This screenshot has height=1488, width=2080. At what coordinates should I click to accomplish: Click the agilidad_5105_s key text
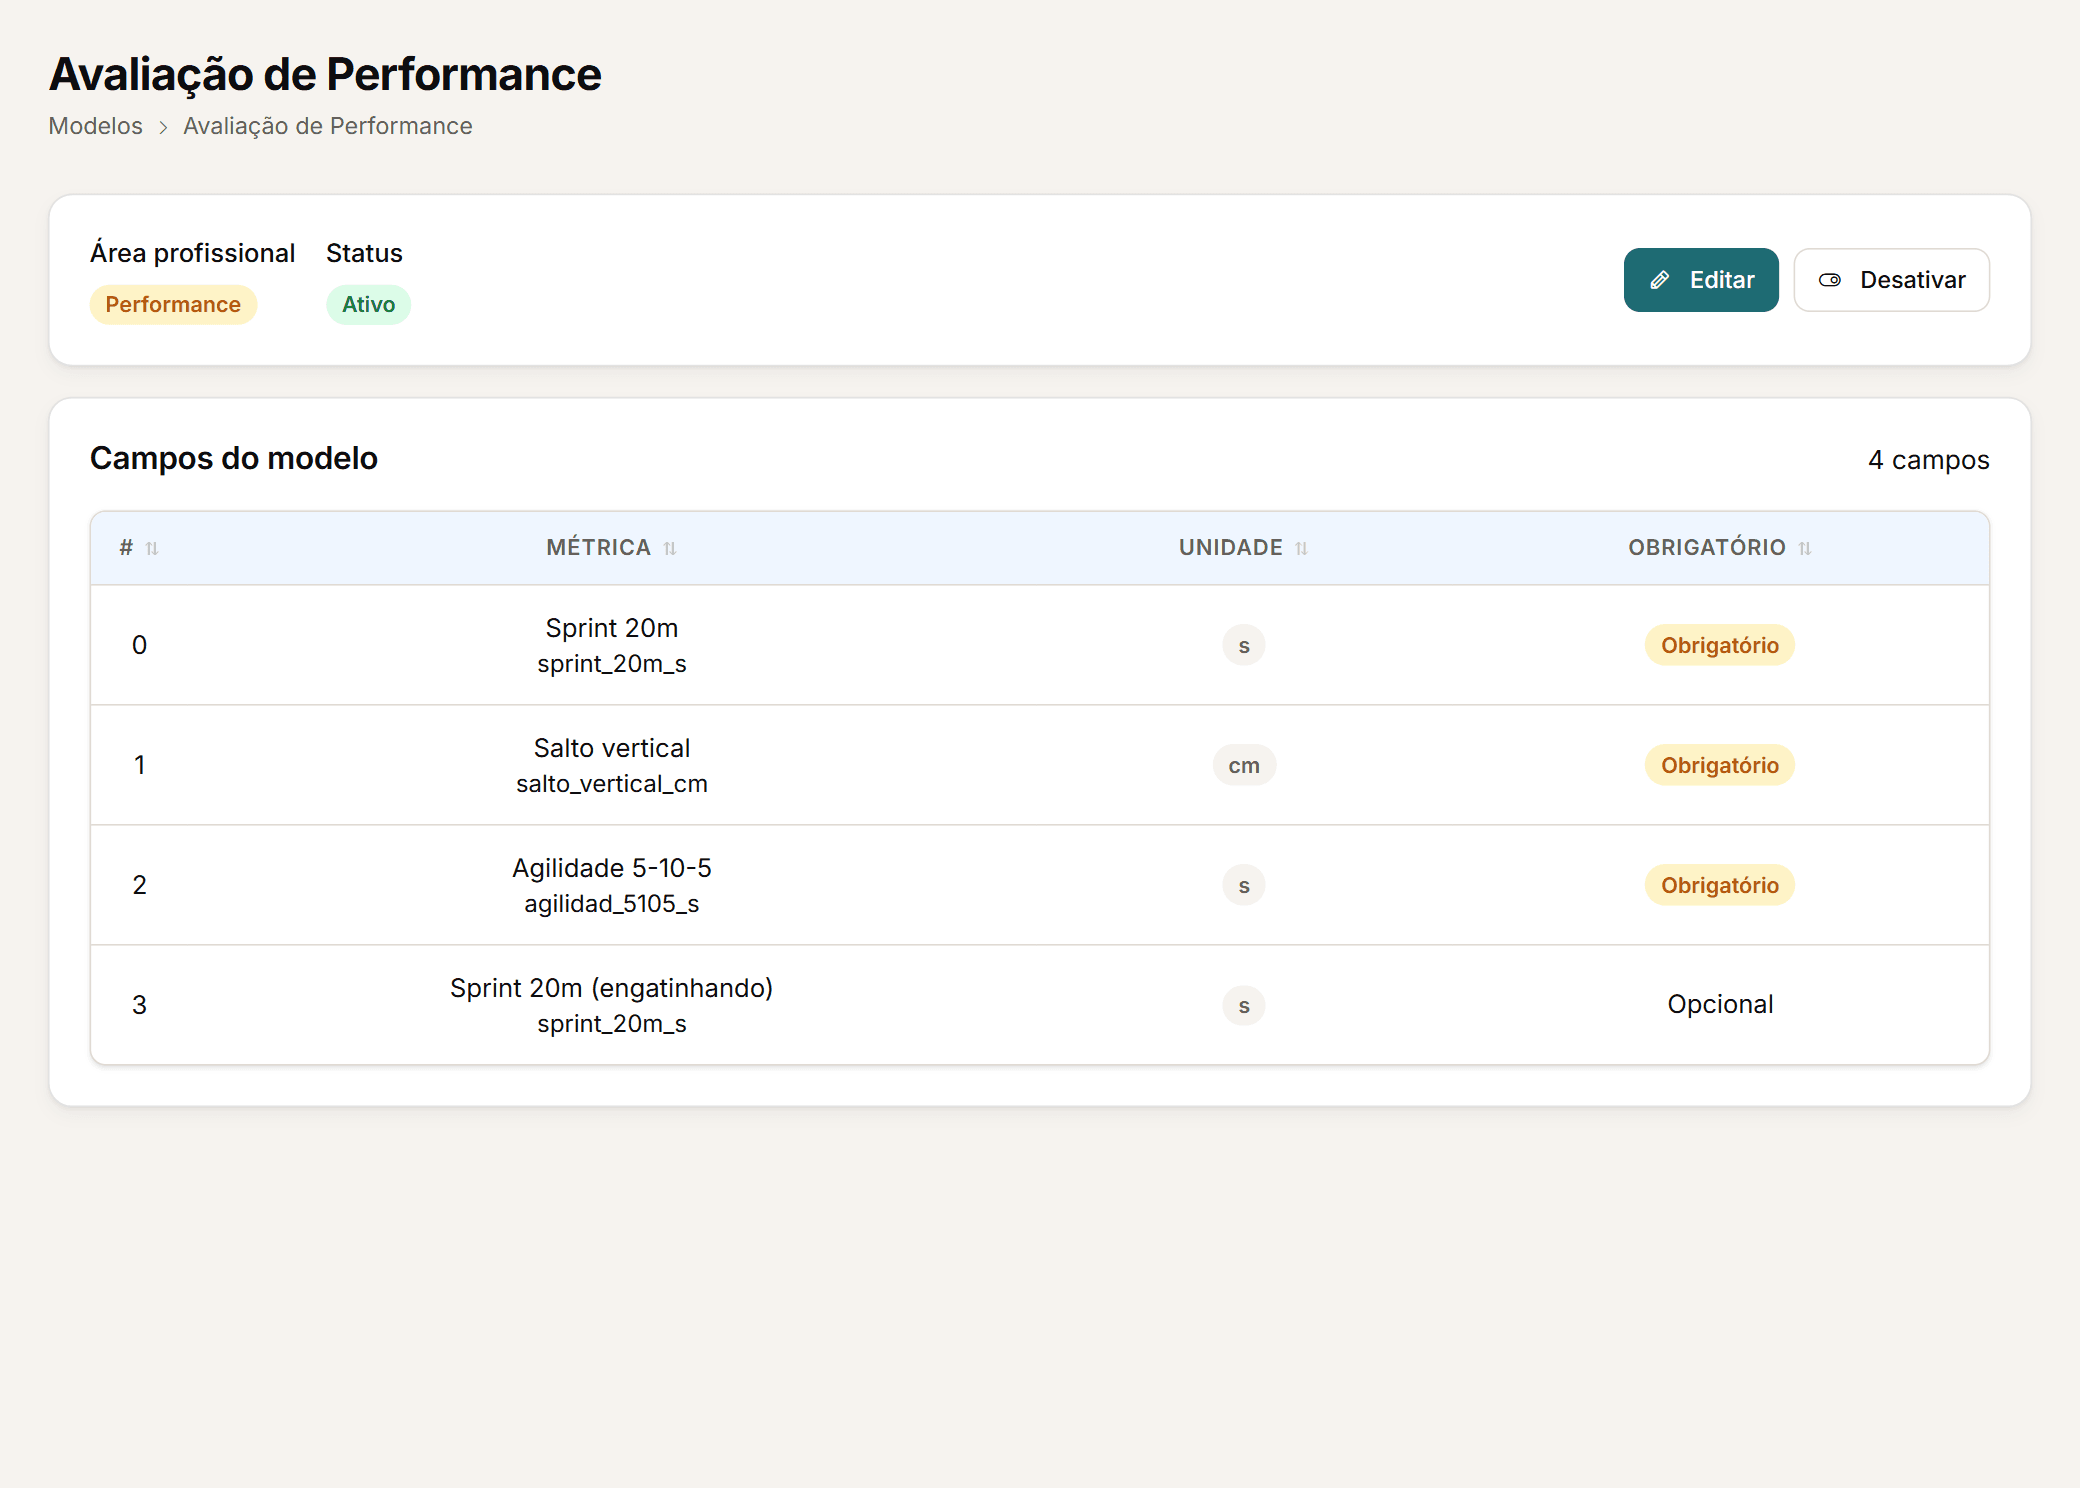click(x=612, y=904)
